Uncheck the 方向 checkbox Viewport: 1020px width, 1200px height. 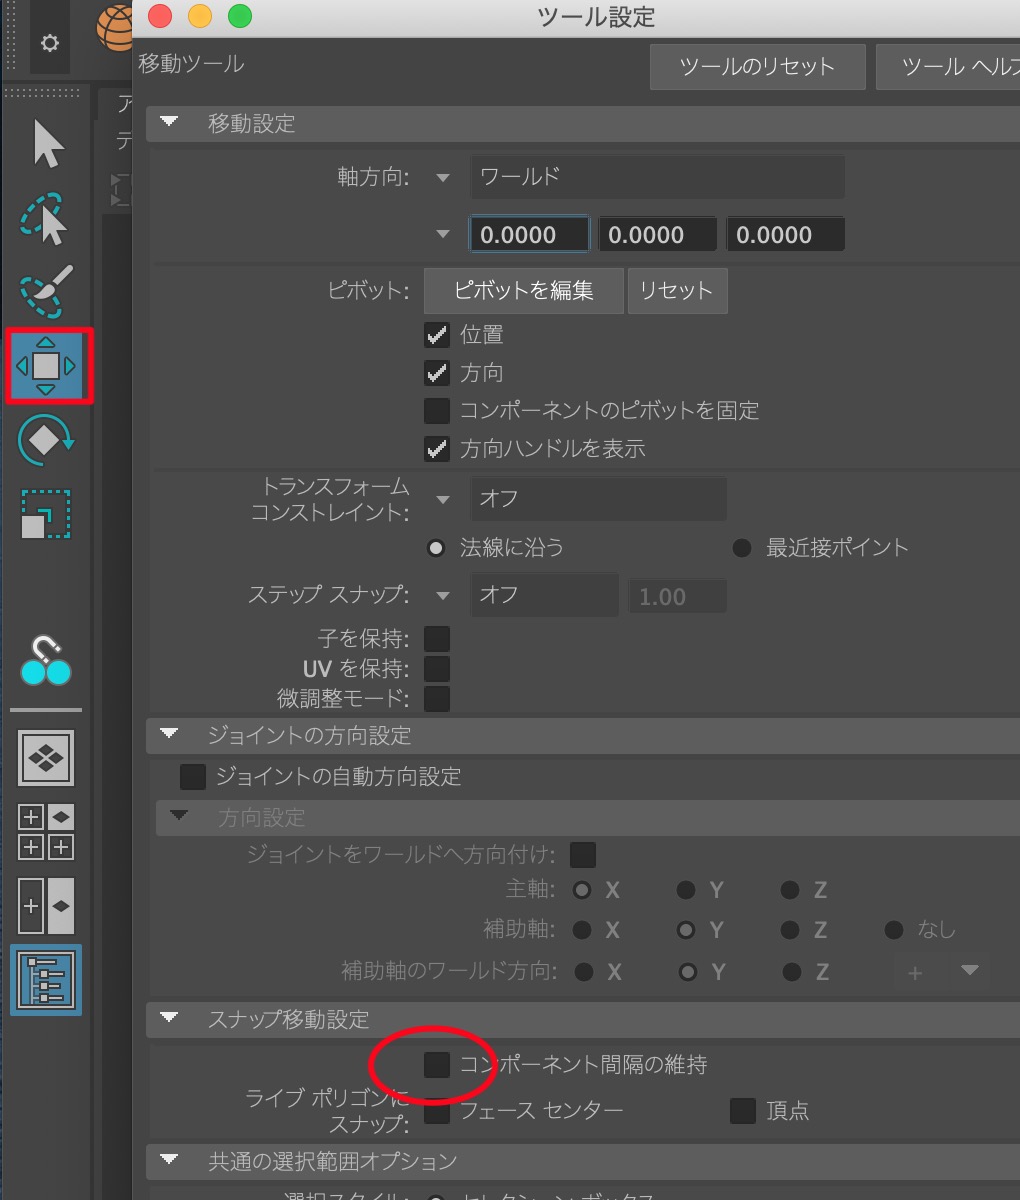point(437,373)
